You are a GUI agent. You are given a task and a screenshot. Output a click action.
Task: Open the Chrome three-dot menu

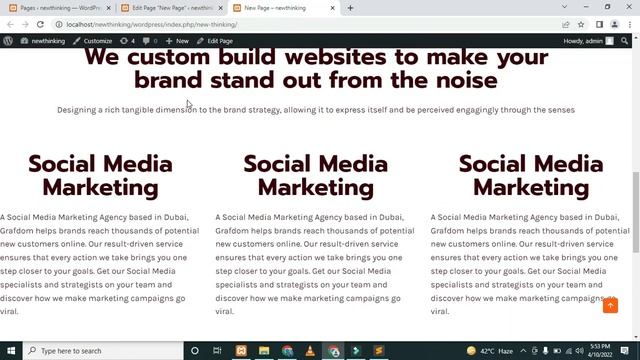(x=630, y=24)
